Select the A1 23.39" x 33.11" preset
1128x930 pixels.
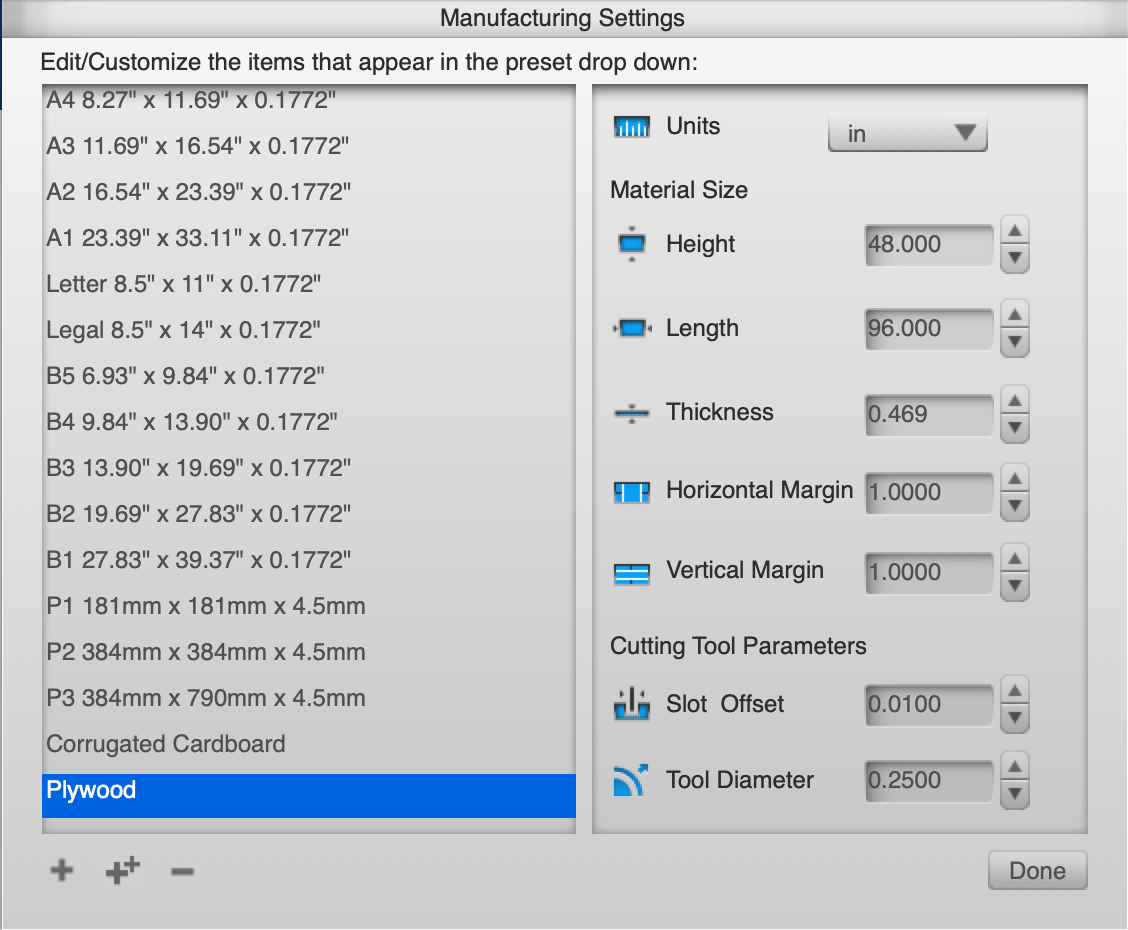point(309,238)
